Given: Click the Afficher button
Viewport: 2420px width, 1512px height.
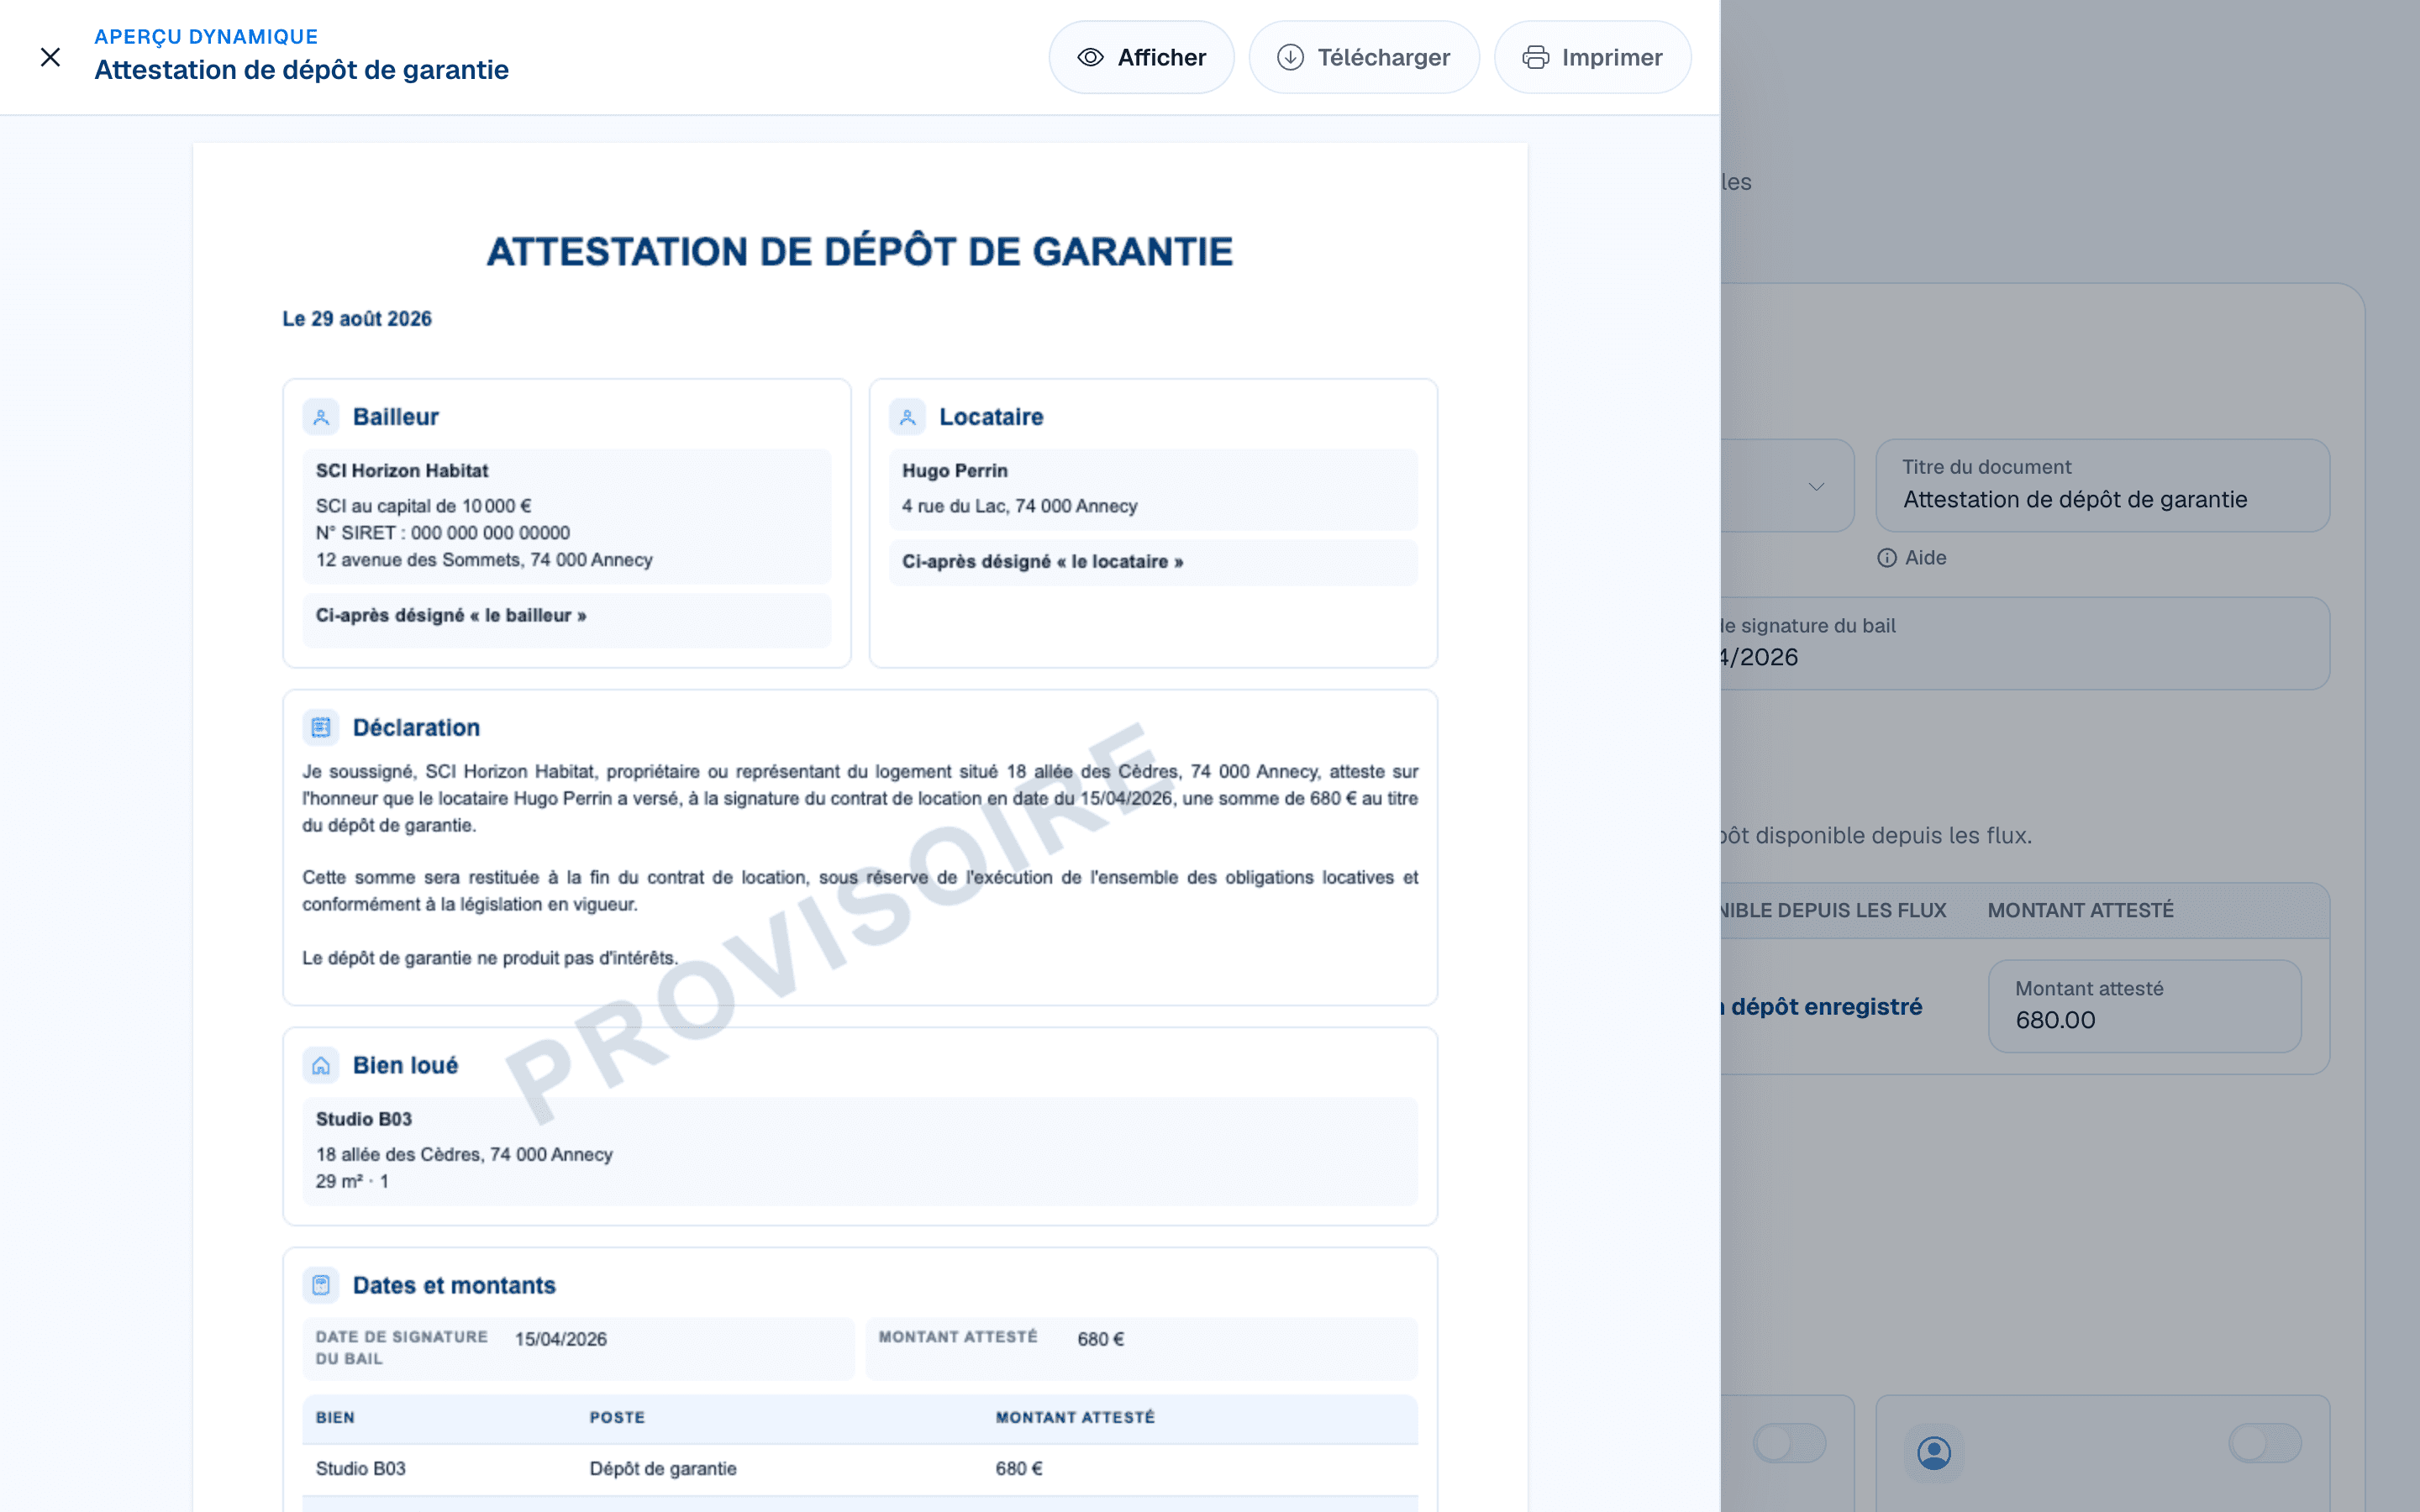Looking at the screenshot, I should [1141, 57].
